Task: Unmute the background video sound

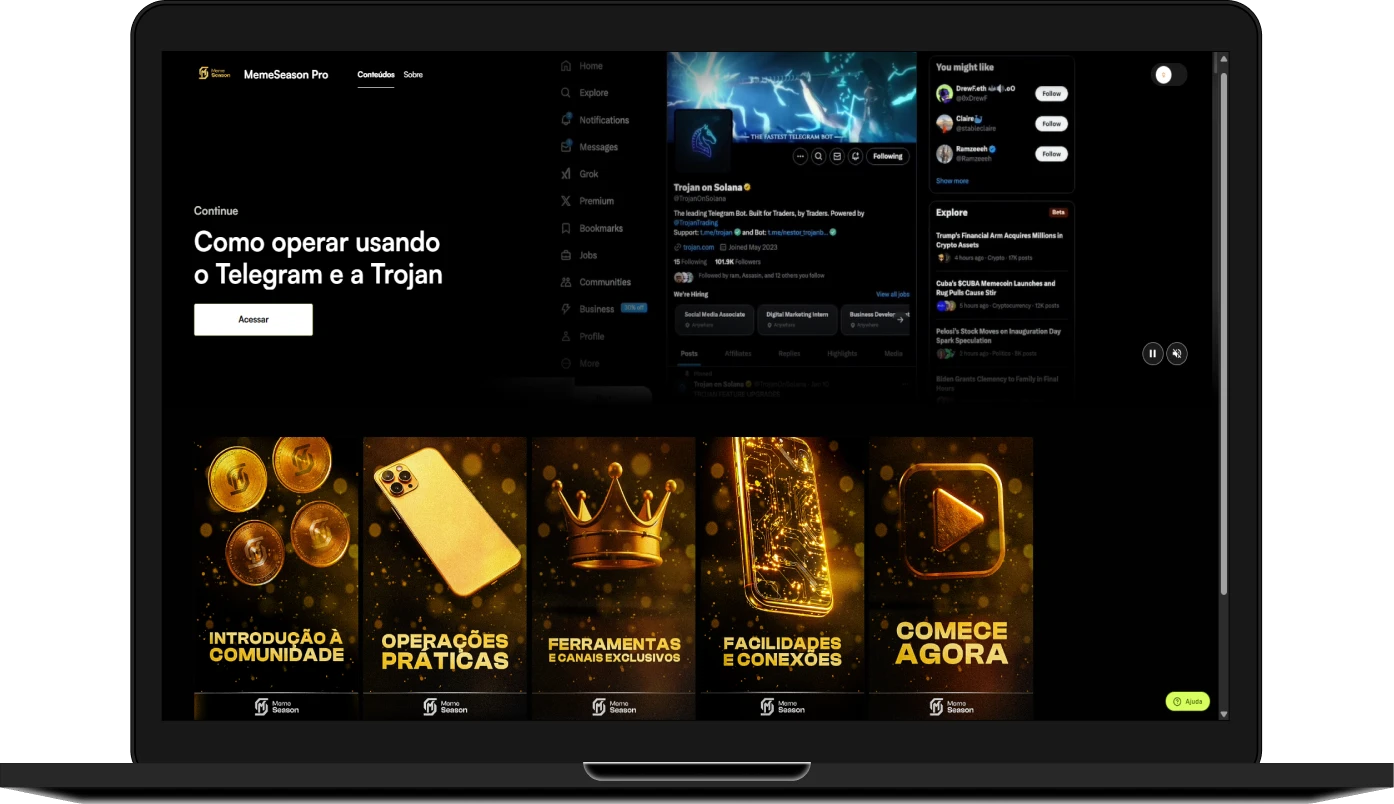Action: tap(1177, 353)
